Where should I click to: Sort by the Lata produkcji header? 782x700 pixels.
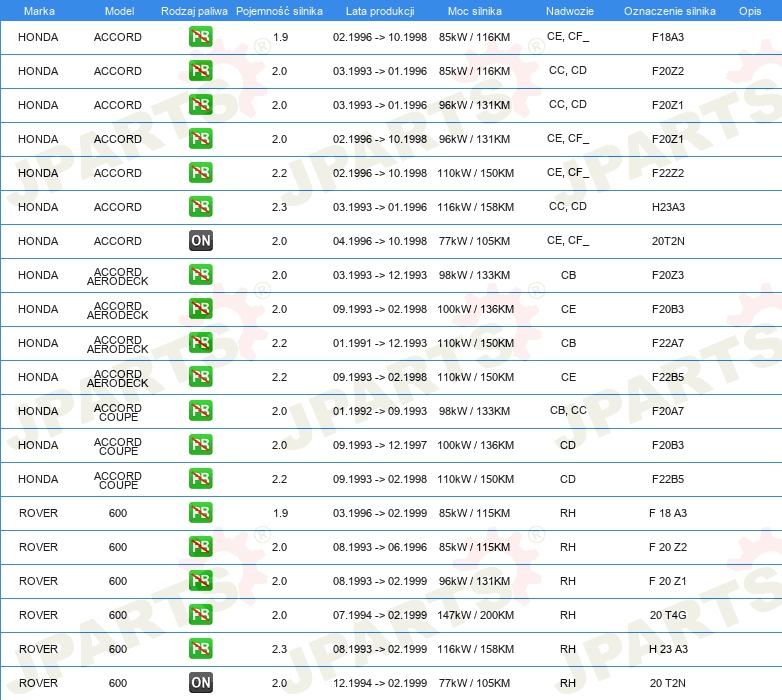click(x=379, y=10)
